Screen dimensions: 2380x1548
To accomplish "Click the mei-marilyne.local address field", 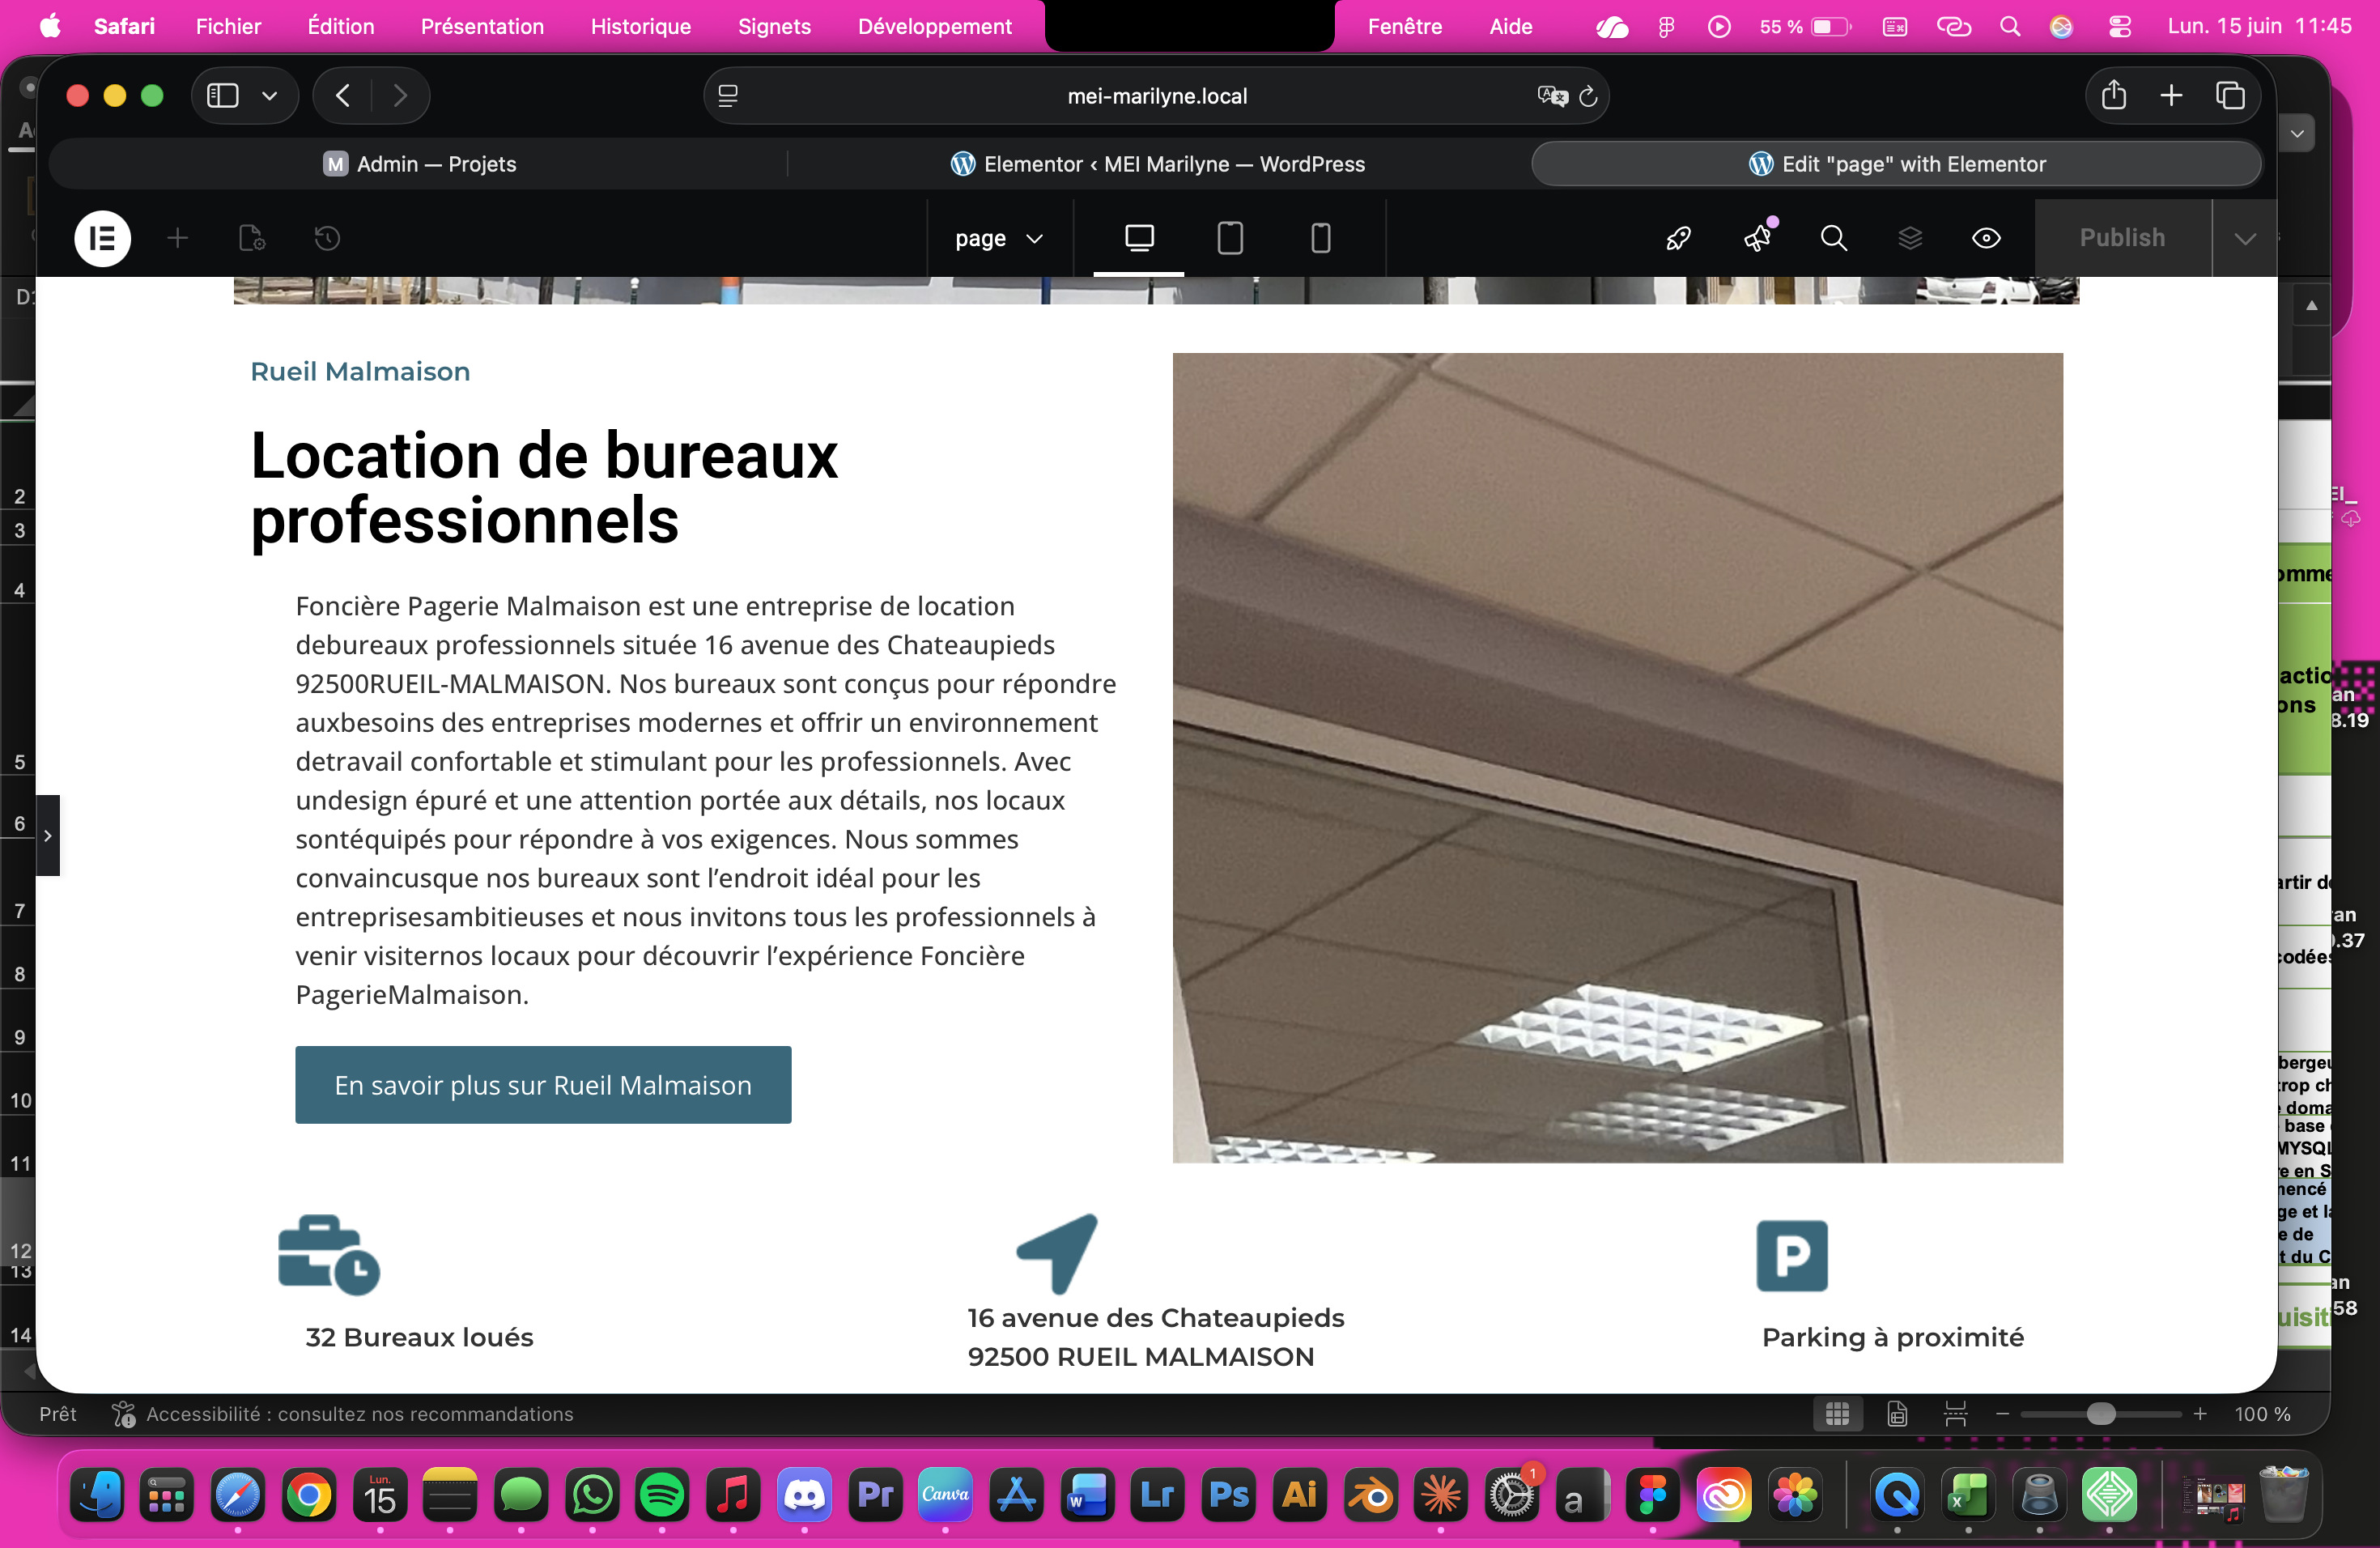I will (1157, 96).
